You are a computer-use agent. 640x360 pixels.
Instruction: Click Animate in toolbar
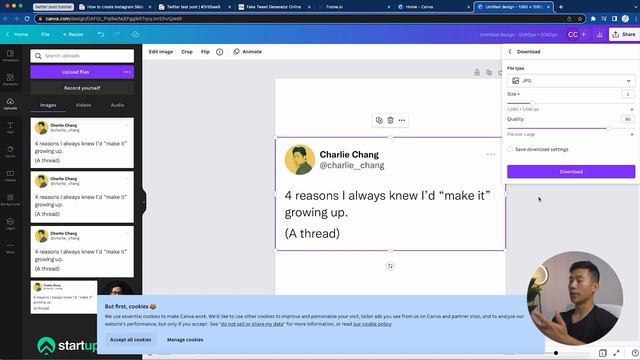pyautogui.click(x=247, y=52)
